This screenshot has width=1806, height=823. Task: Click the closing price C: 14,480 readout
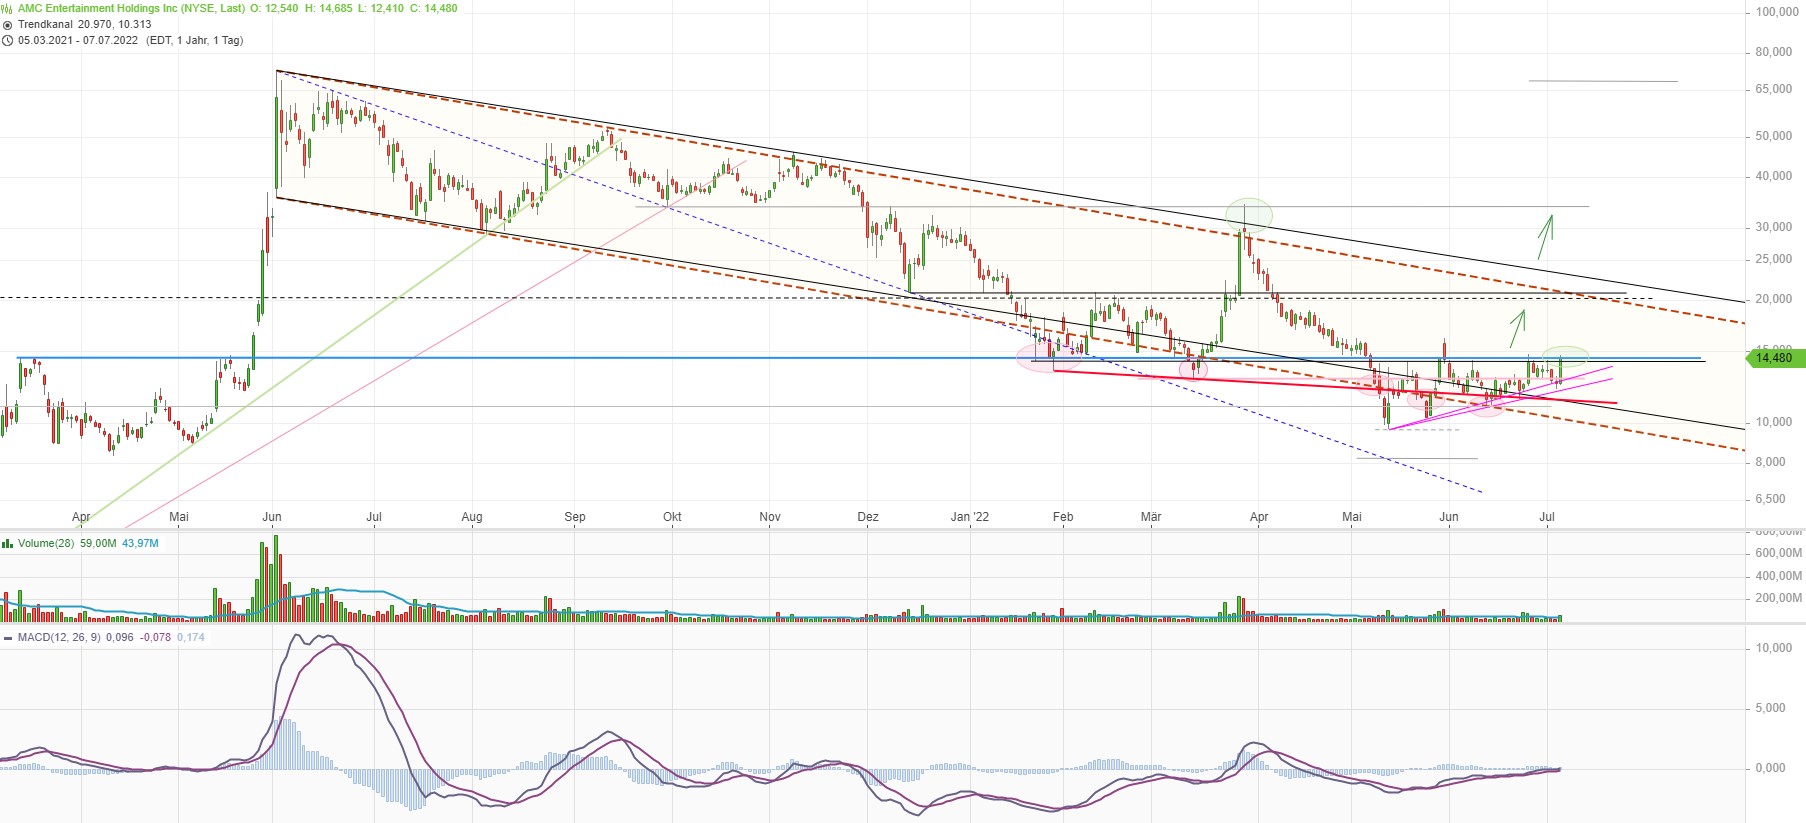(434, 8)
